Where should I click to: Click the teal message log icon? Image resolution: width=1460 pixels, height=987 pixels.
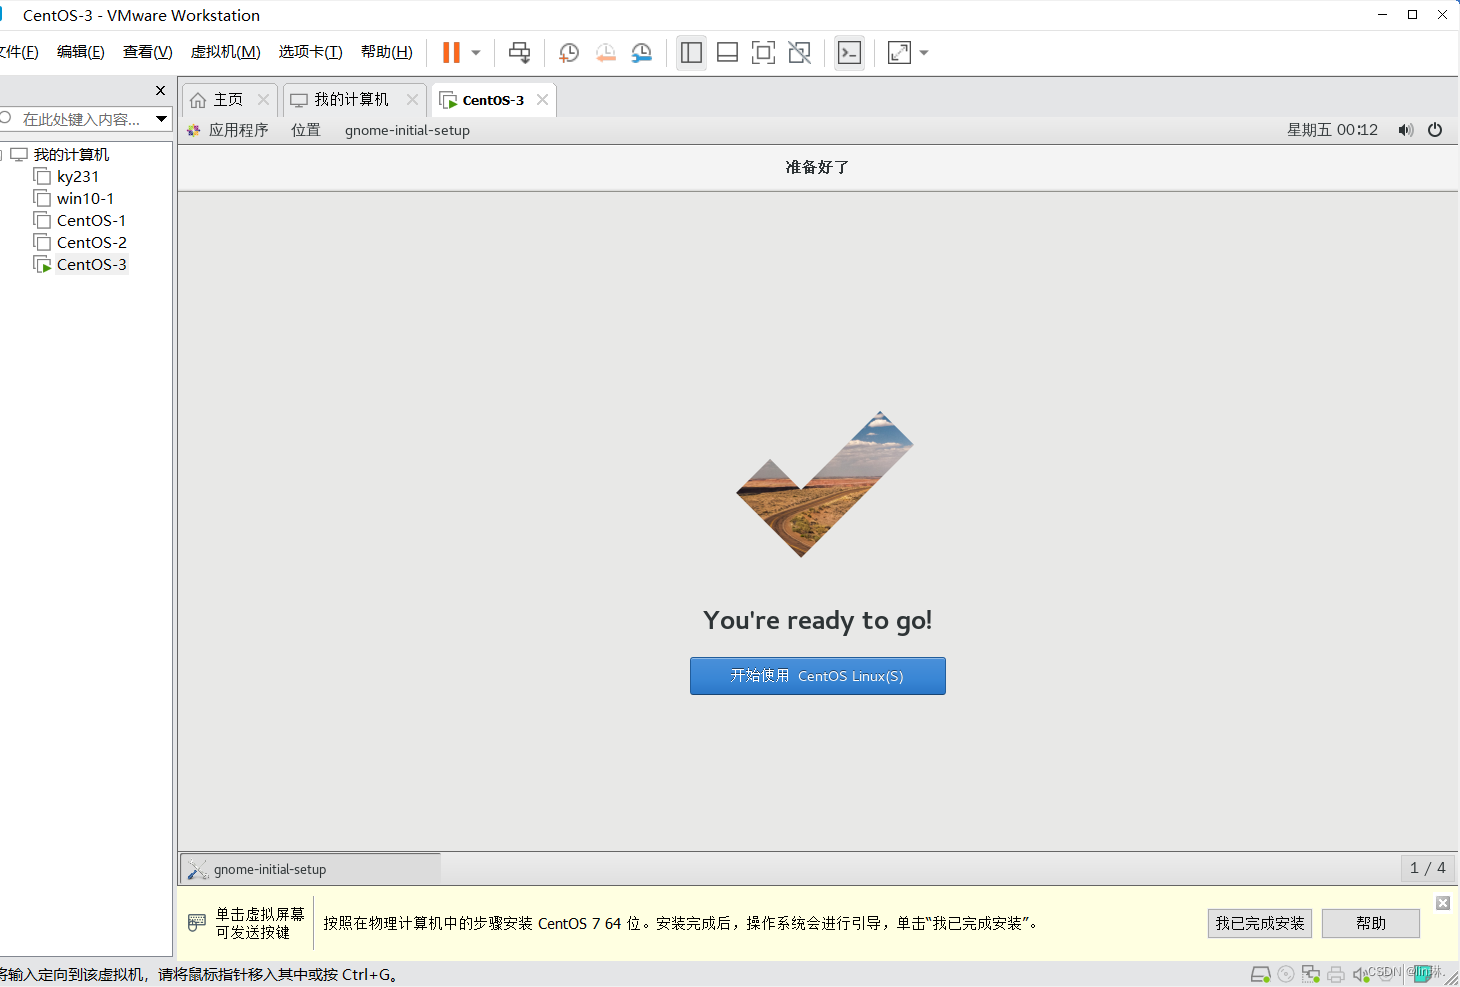pyautogui.click(x=1422, y=973)
